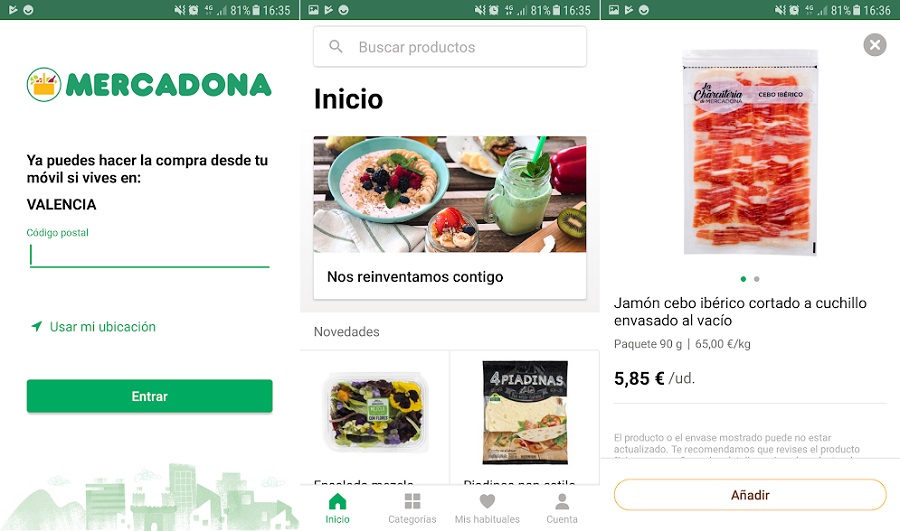Open the Categorías grid icon
This screenshot has width=900, height=531.
[412, 501]
